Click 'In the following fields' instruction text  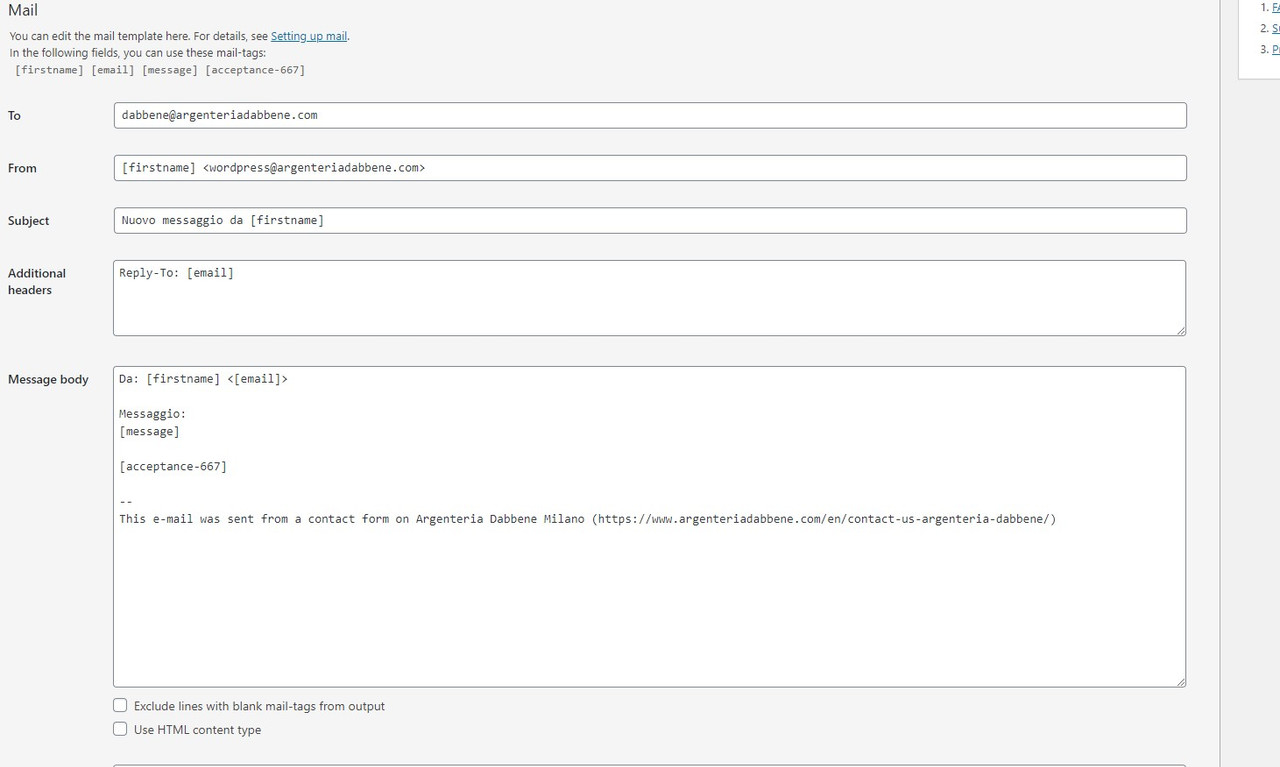[x=138, y=53]
